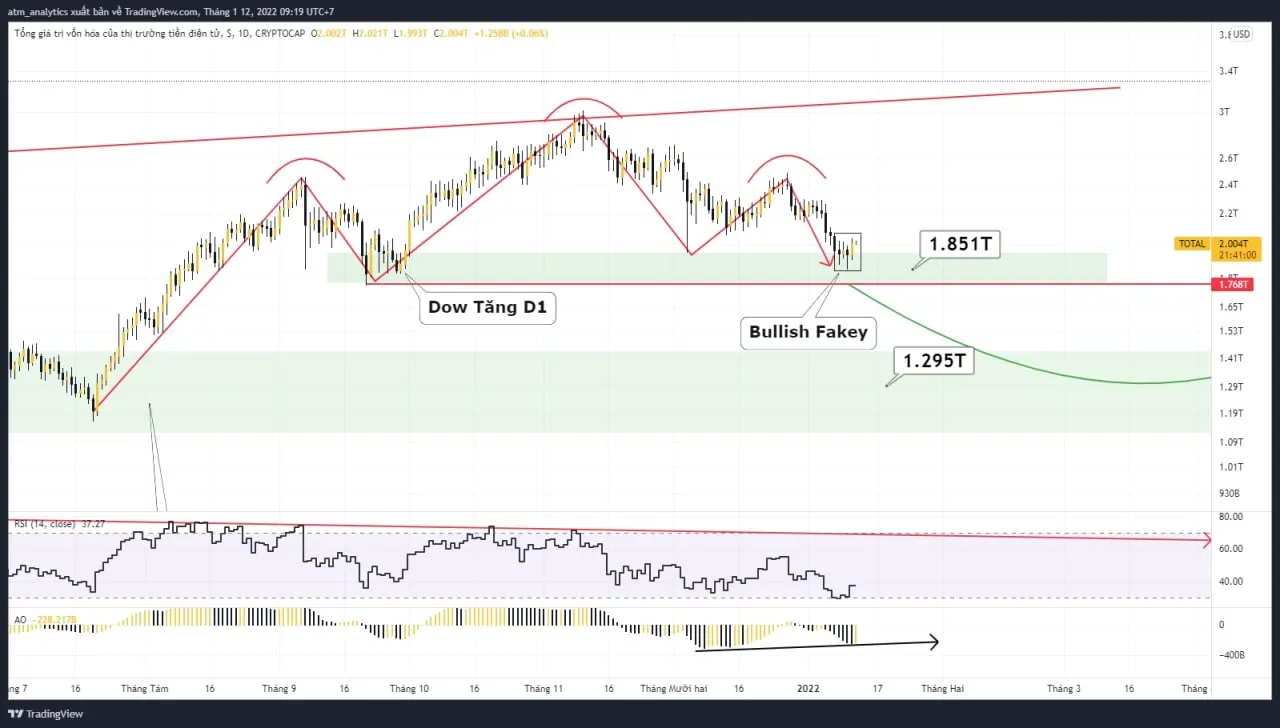Click the 2.2T price axis label

1229,213
